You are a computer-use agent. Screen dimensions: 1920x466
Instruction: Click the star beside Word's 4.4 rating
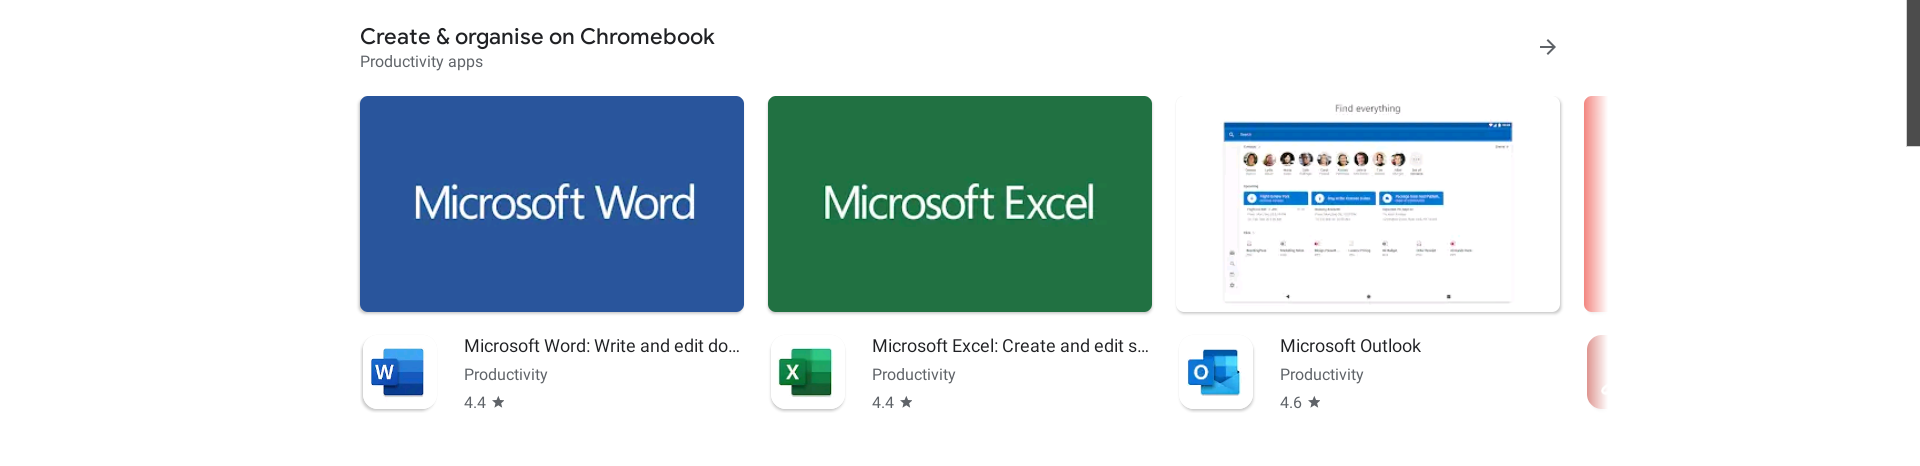tap(498, 402)
